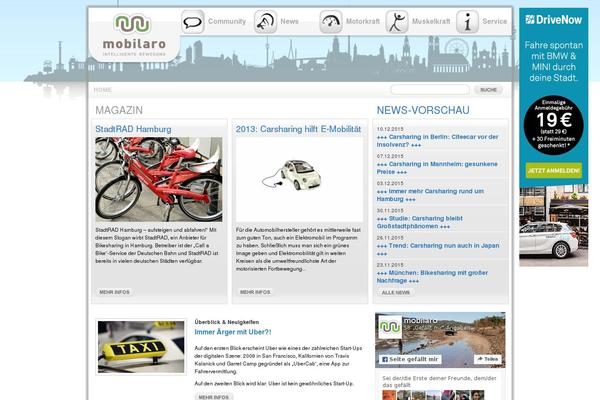Click the date 10.12.2015
Screen dimensions: 600x400
tap(390, 129)
